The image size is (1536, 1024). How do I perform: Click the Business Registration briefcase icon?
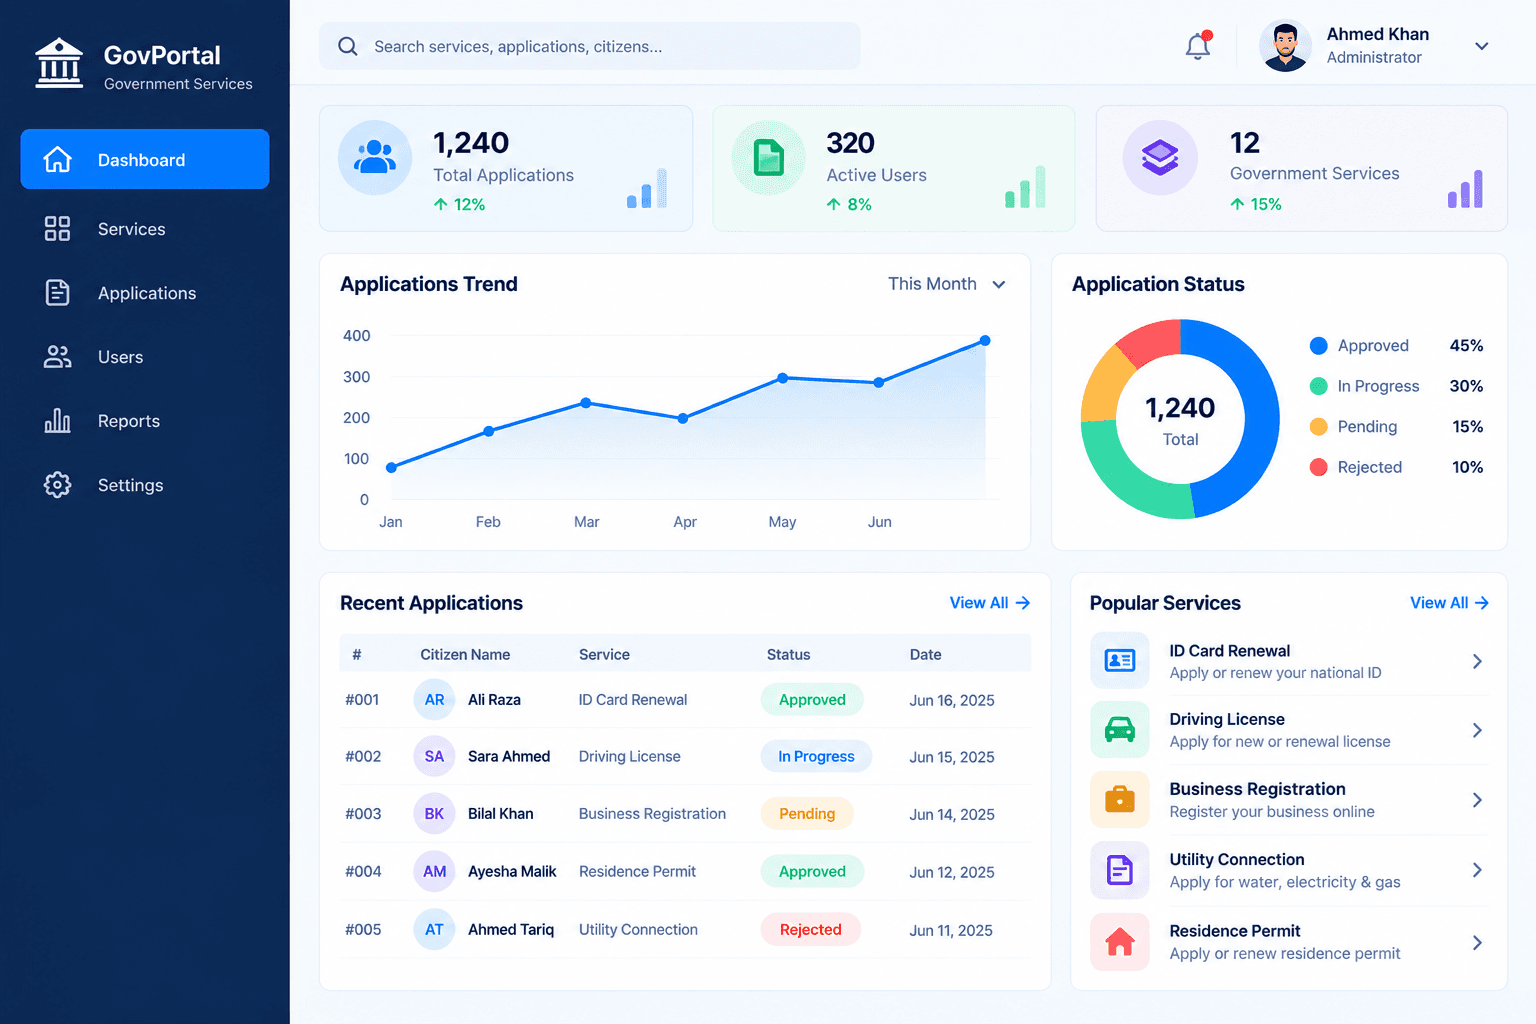click(x=1120, y=799)
